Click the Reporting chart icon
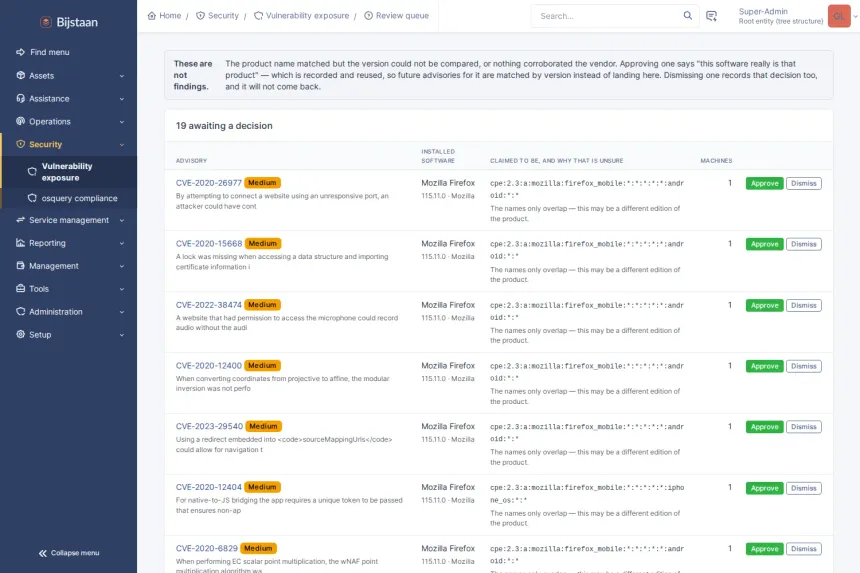 20,243
